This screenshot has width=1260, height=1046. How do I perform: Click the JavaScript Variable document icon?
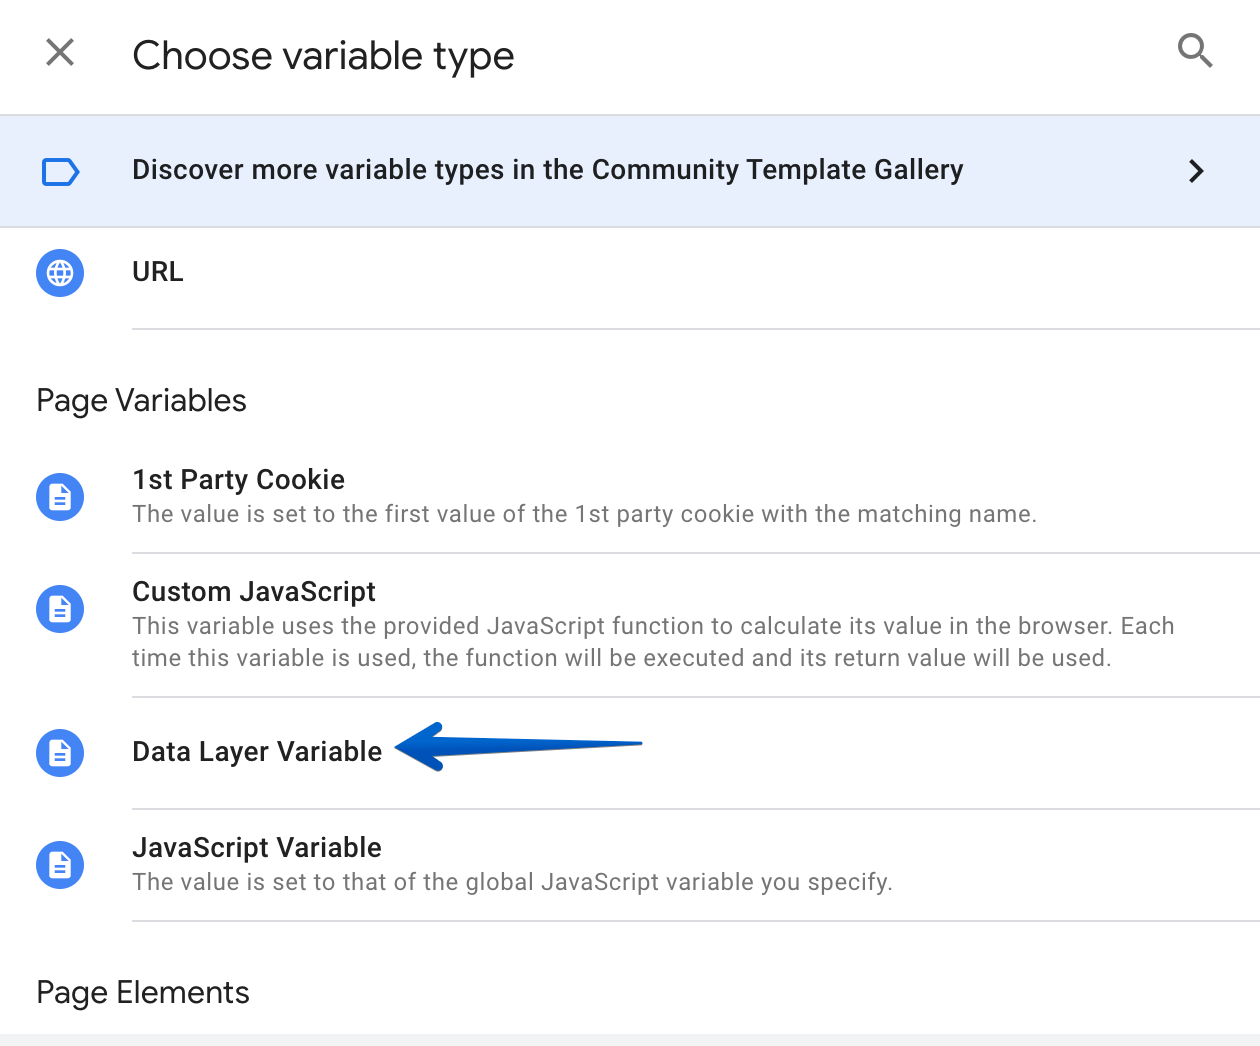tap(60, 865)
